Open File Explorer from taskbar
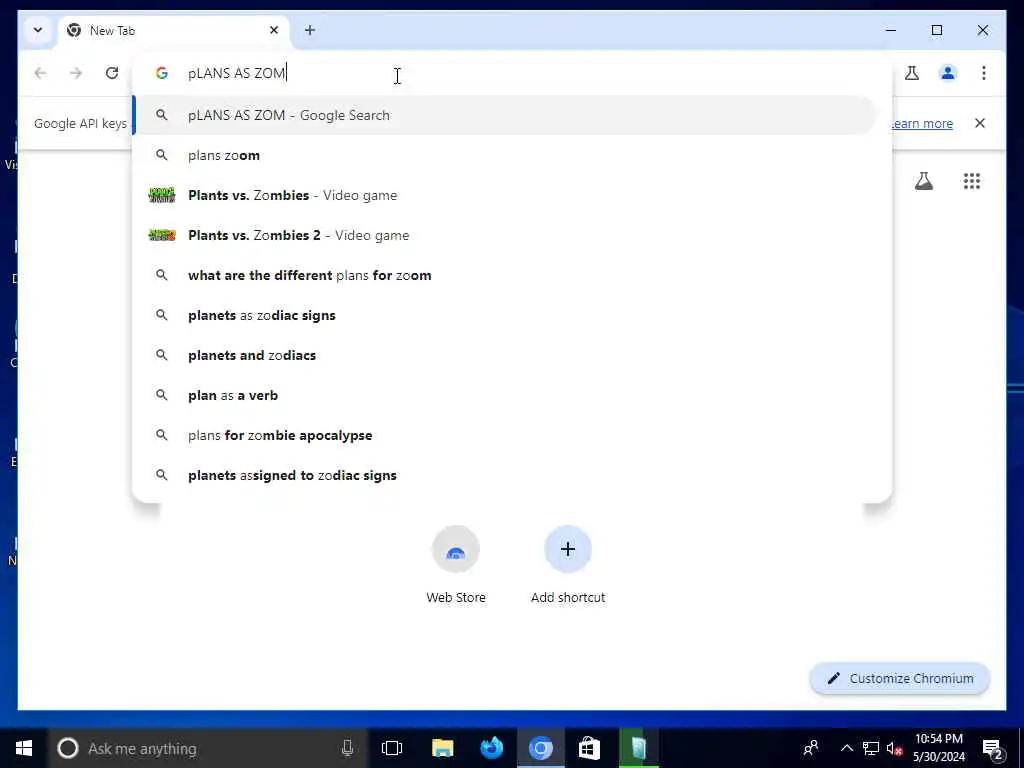The image size is (1024, 768). click(x=442, y=748)
